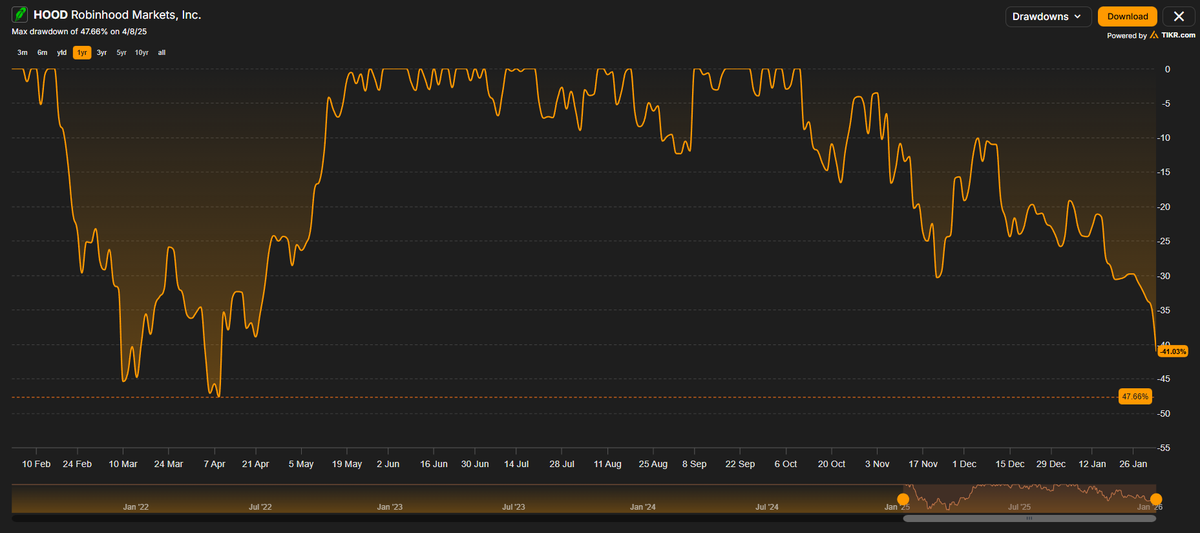The width and height of the screenshot is (1200, 533).
Task: Click the Jul '23 navigator label
Action: tap(513, 507)
